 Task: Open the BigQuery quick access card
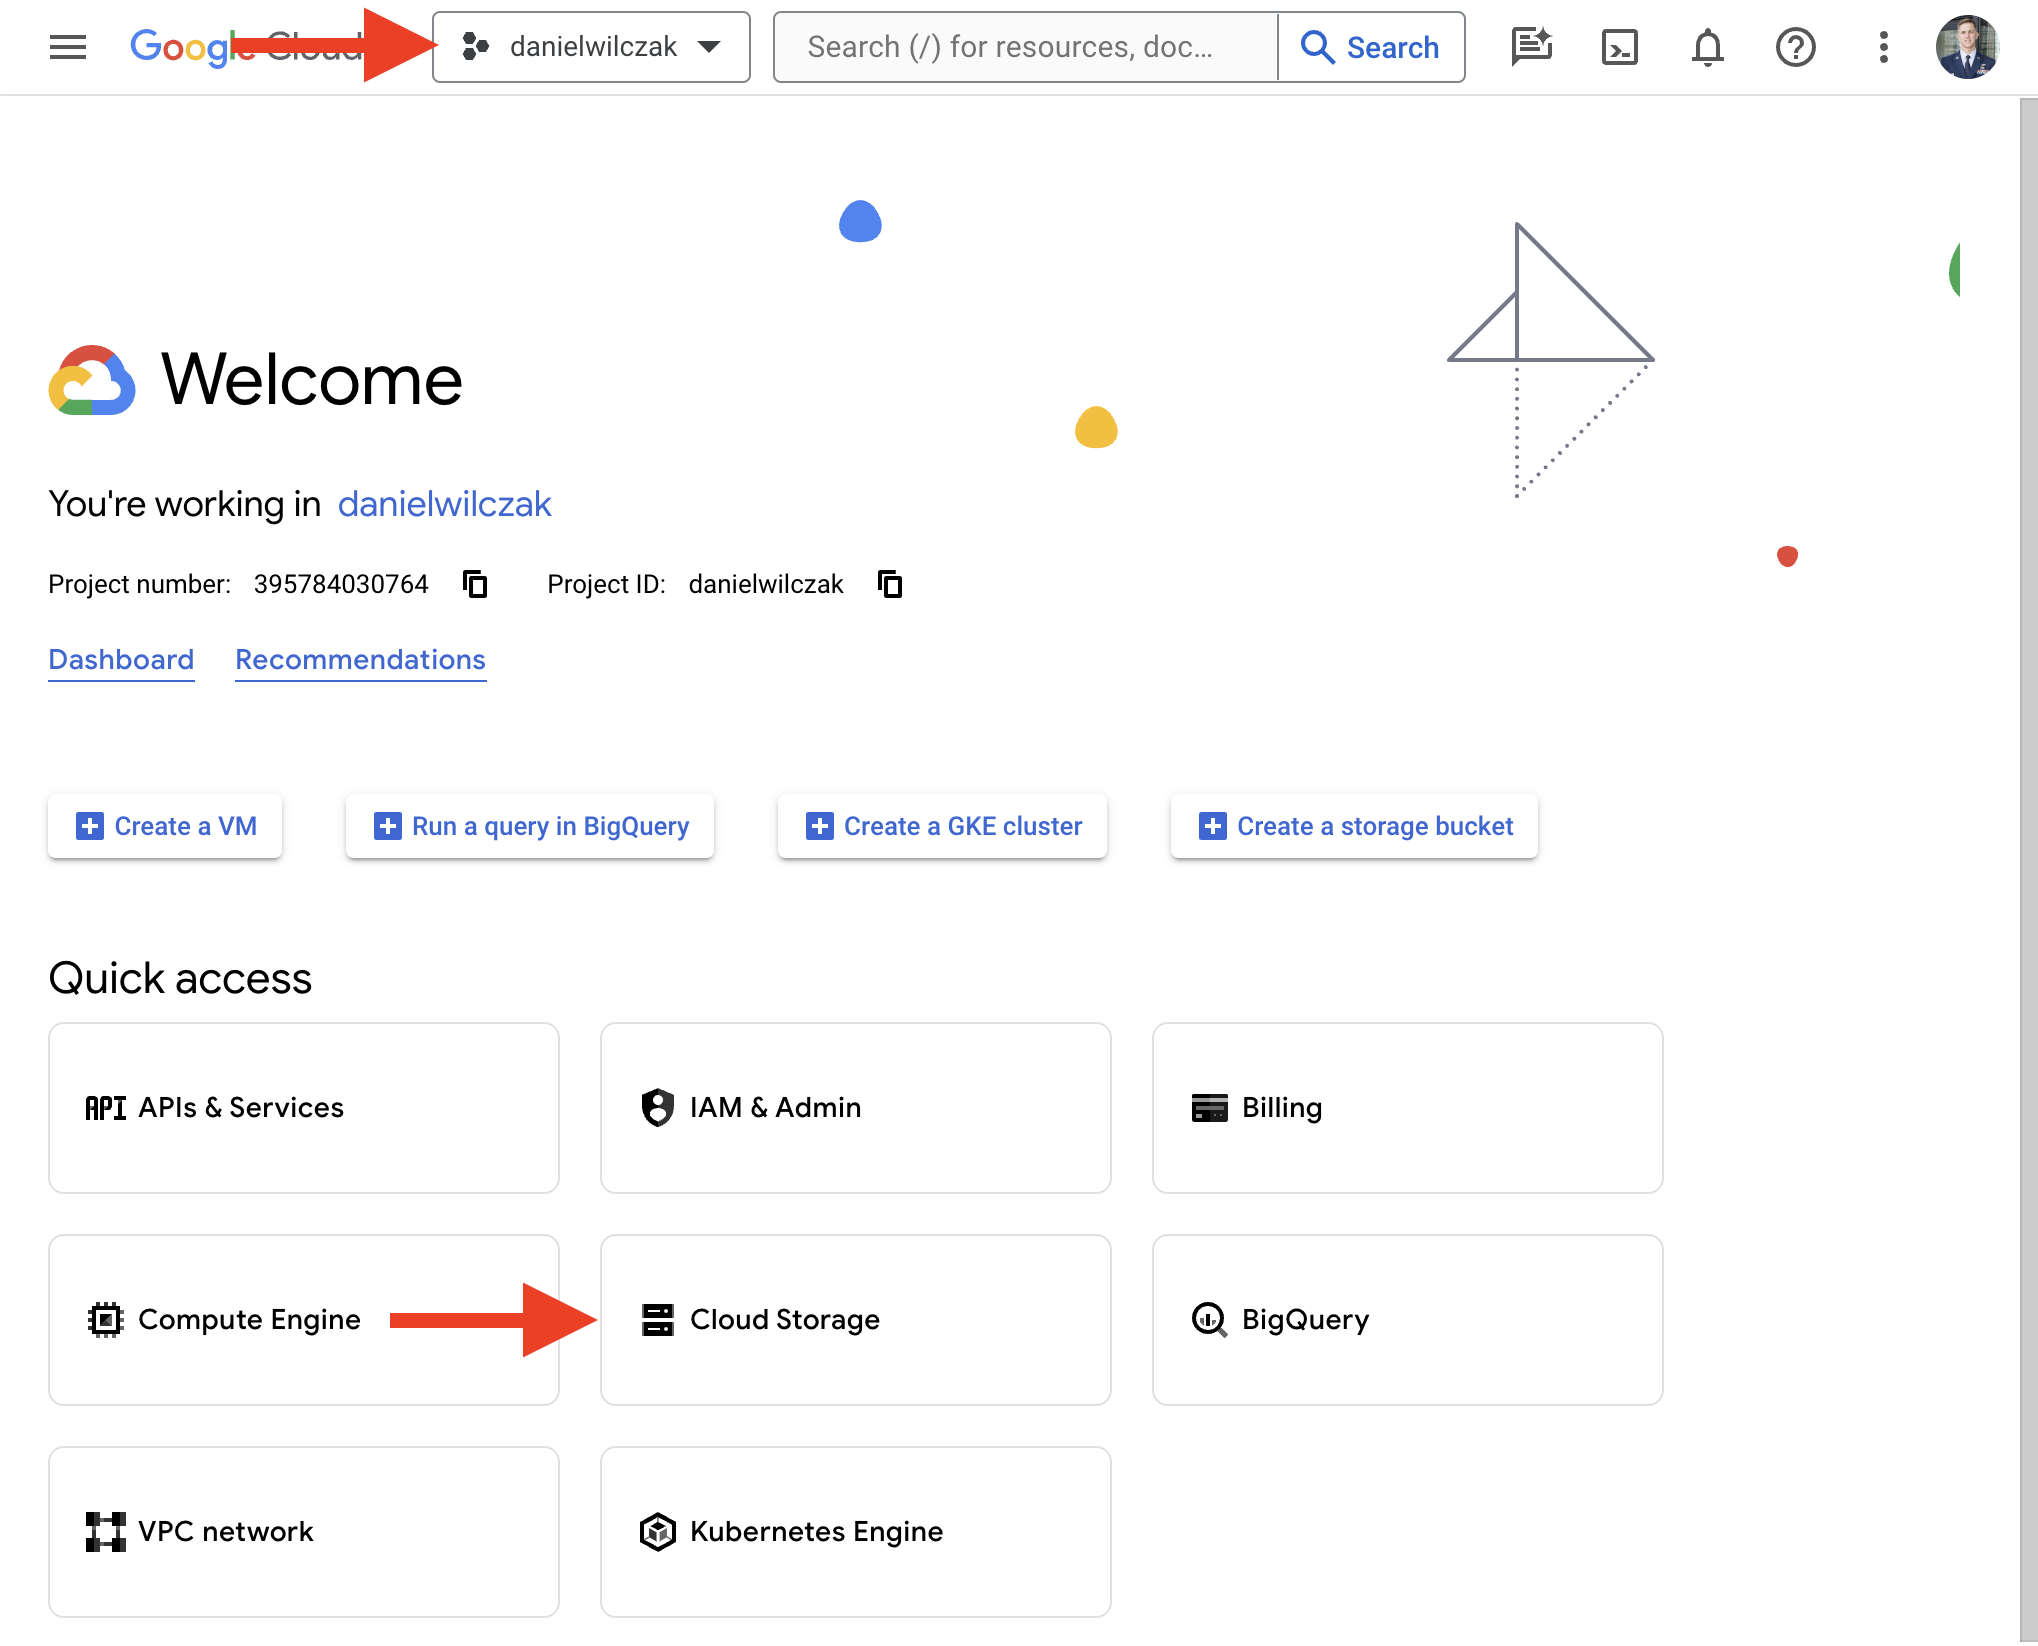pos(1408,1320)
